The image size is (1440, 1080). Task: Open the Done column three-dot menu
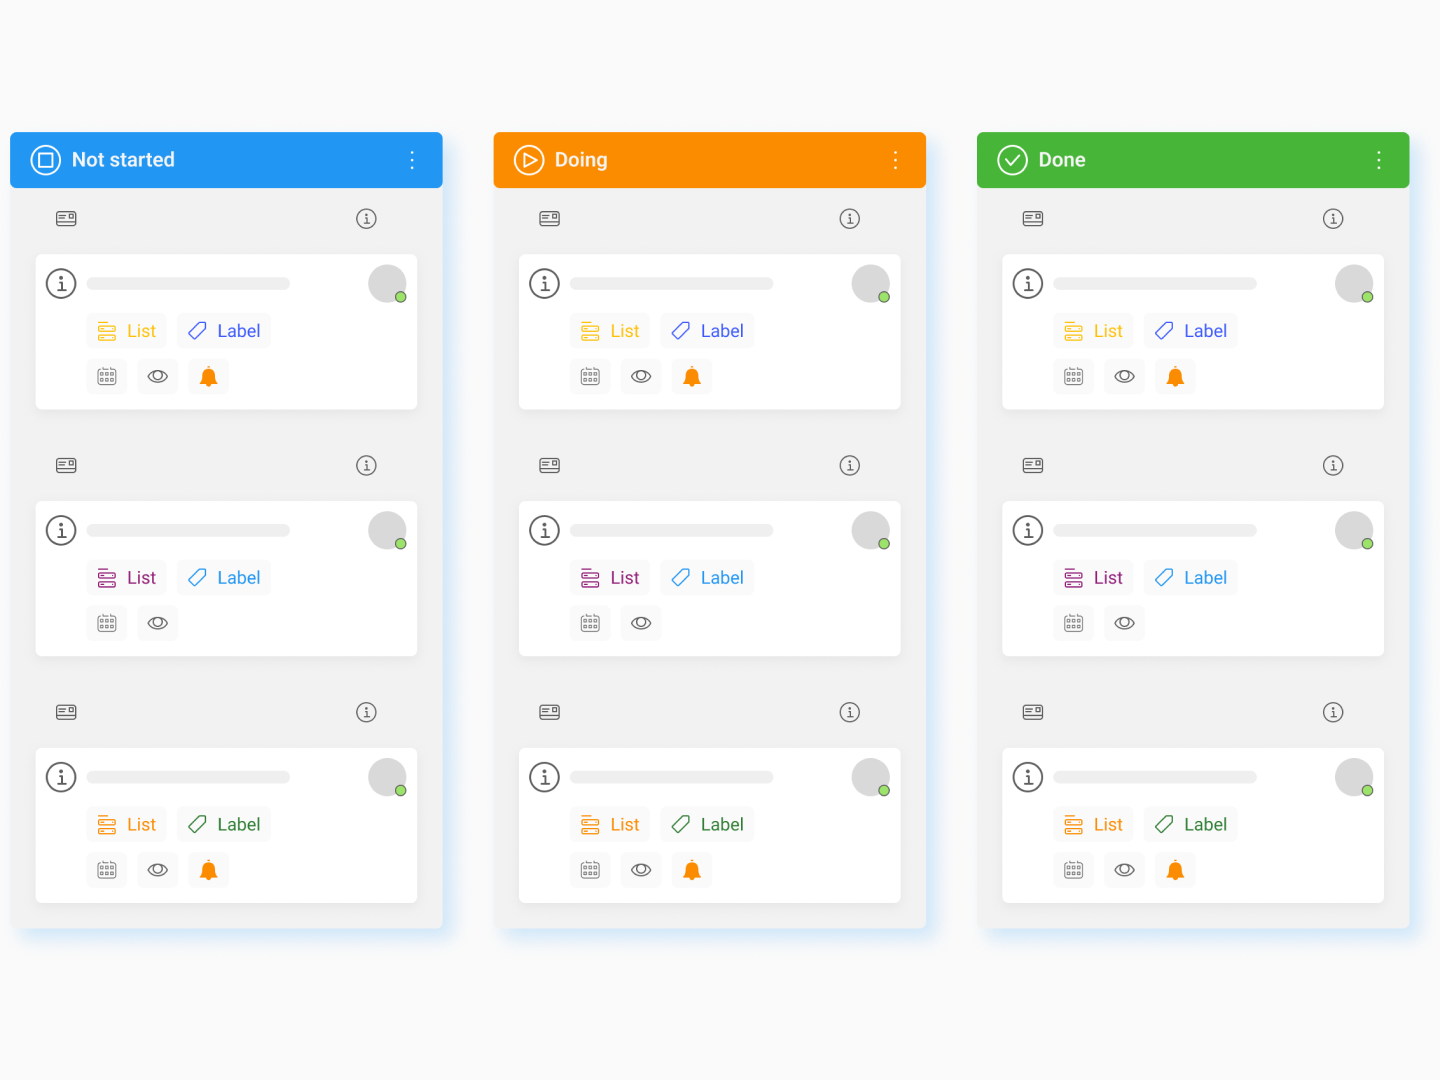pyautogui.click(x=1379, y=160)
